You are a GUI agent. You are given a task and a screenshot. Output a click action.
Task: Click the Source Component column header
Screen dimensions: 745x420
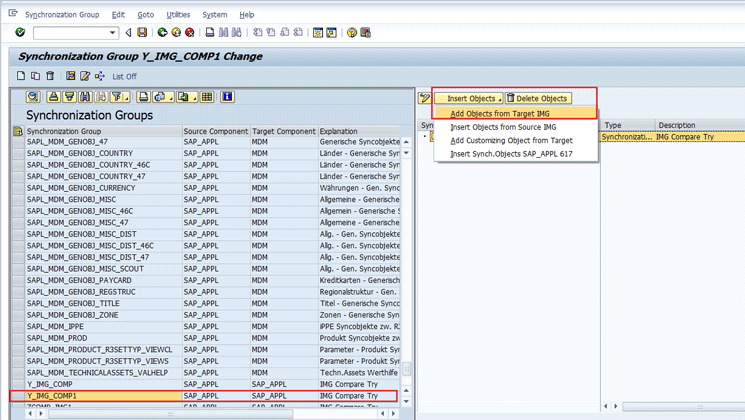point(215,131)
